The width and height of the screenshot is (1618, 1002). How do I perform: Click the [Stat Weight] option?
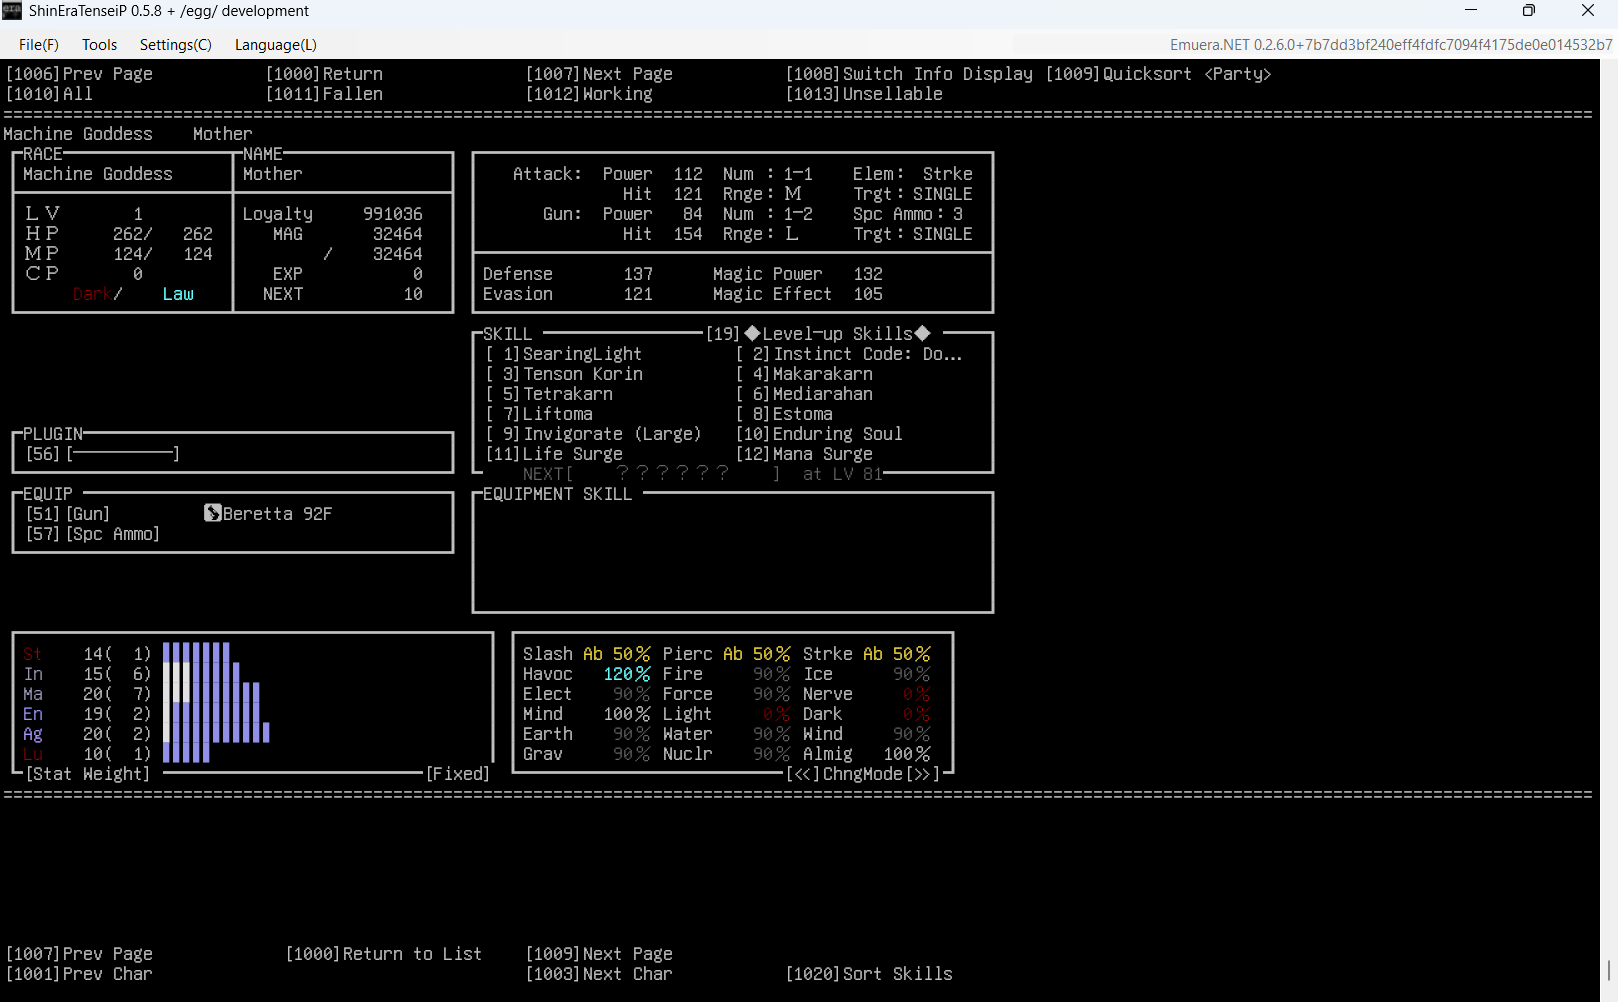click(x=88, y=774)
